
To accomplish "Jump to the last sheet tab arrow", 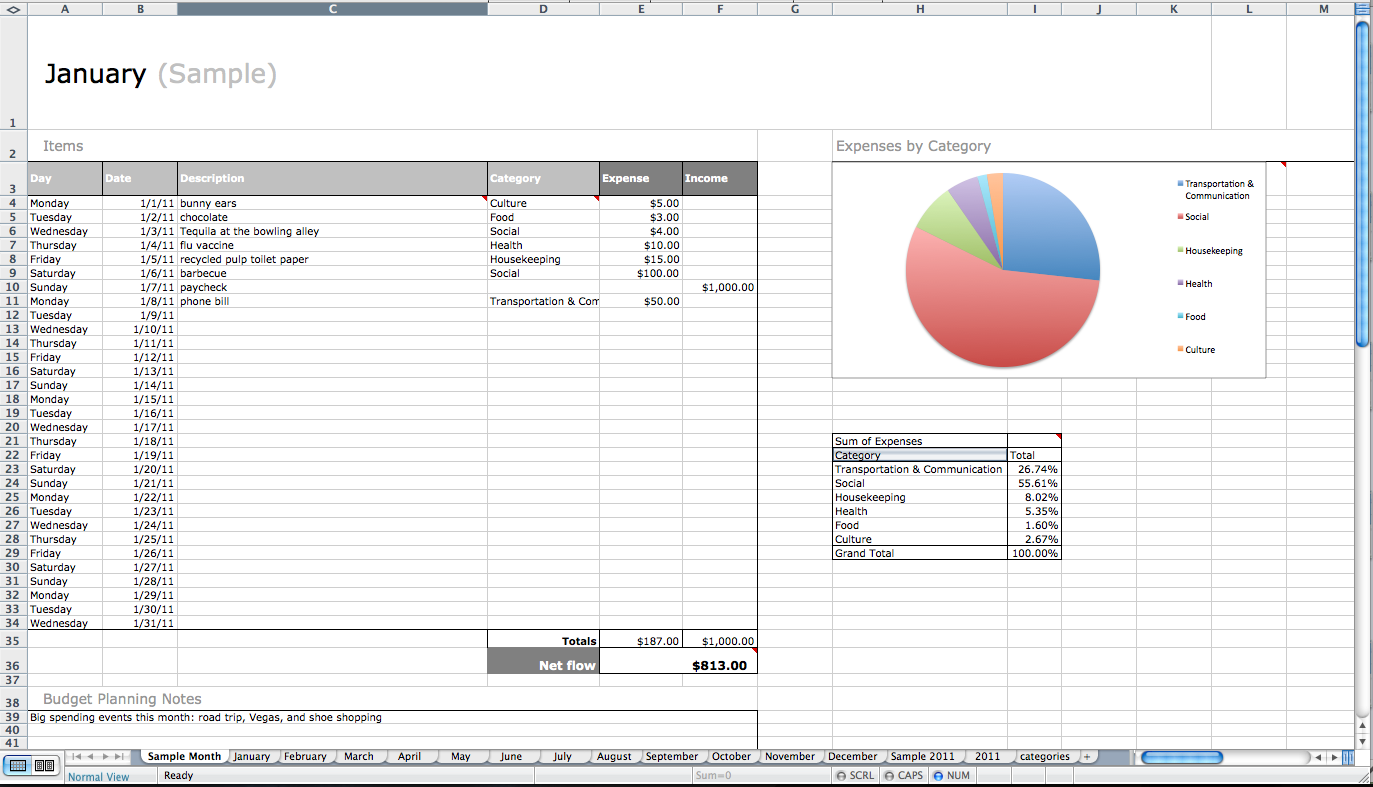I will (x=118, y=757).
